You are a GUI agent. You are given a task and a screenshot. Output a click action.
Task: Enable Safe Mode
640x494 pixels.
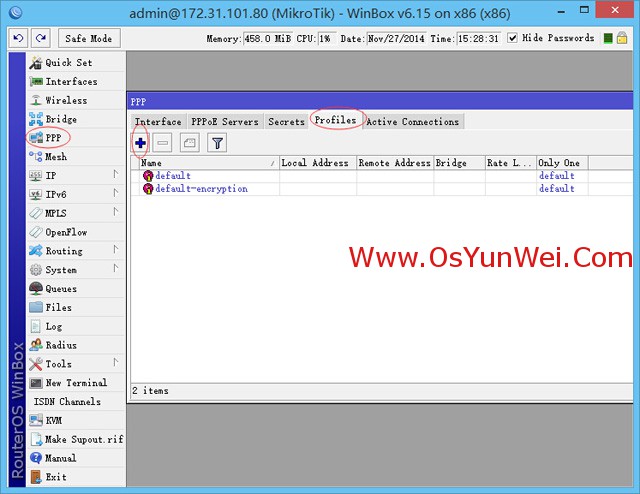(x=89, y=38)
